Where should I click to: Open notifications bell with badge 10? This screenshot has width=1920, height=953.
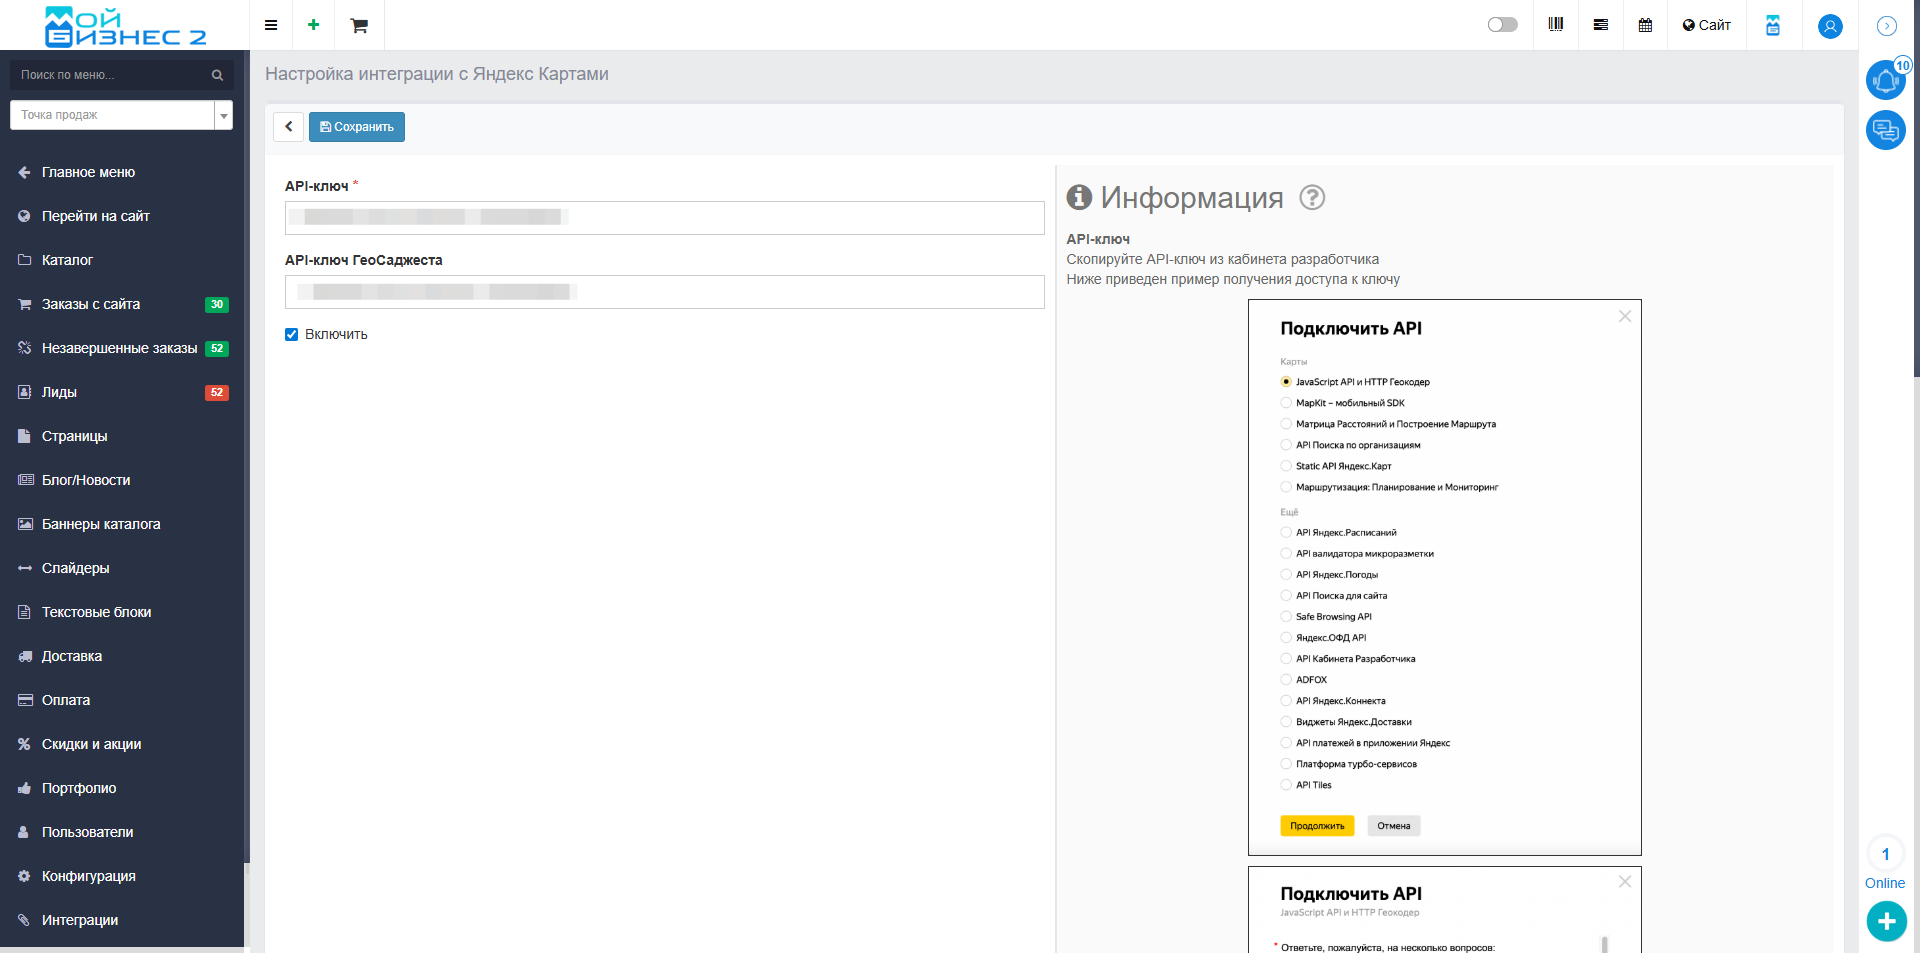pos(1885,80)
